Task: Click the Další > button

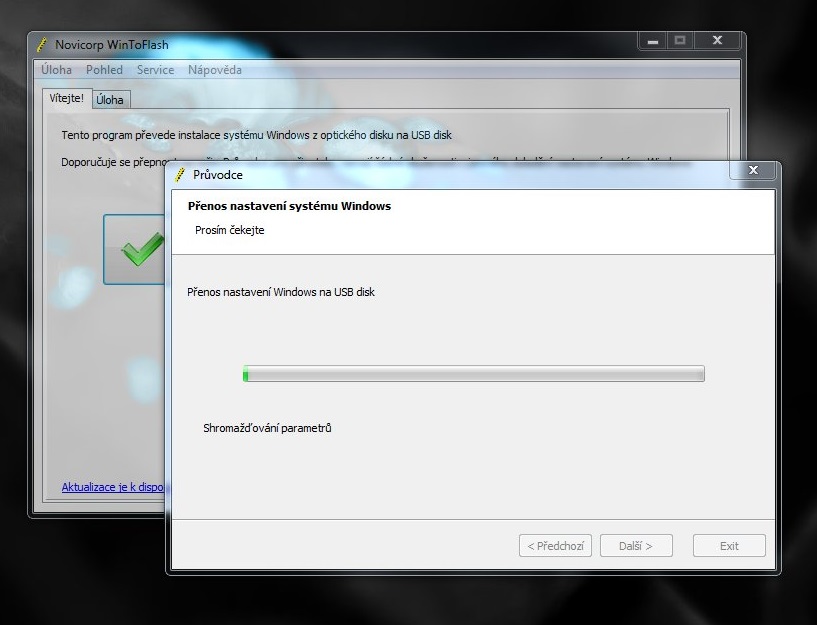Action: [636, 546]
